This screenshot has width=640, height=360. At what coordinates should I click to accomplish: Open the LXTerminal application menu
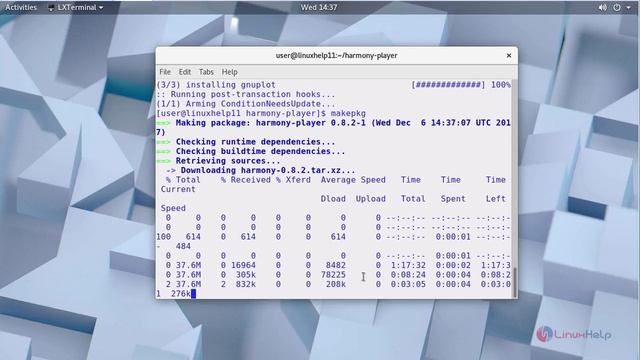(x=76, y=7)
